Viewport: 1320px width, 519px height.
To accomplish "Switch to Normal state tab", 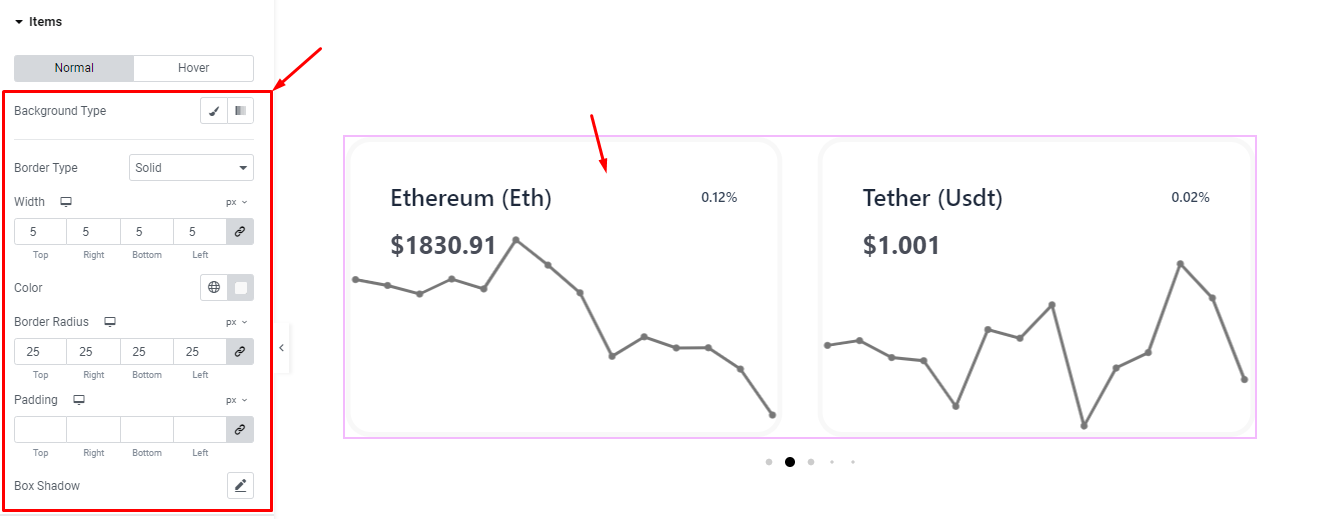I will click(74, 68).
